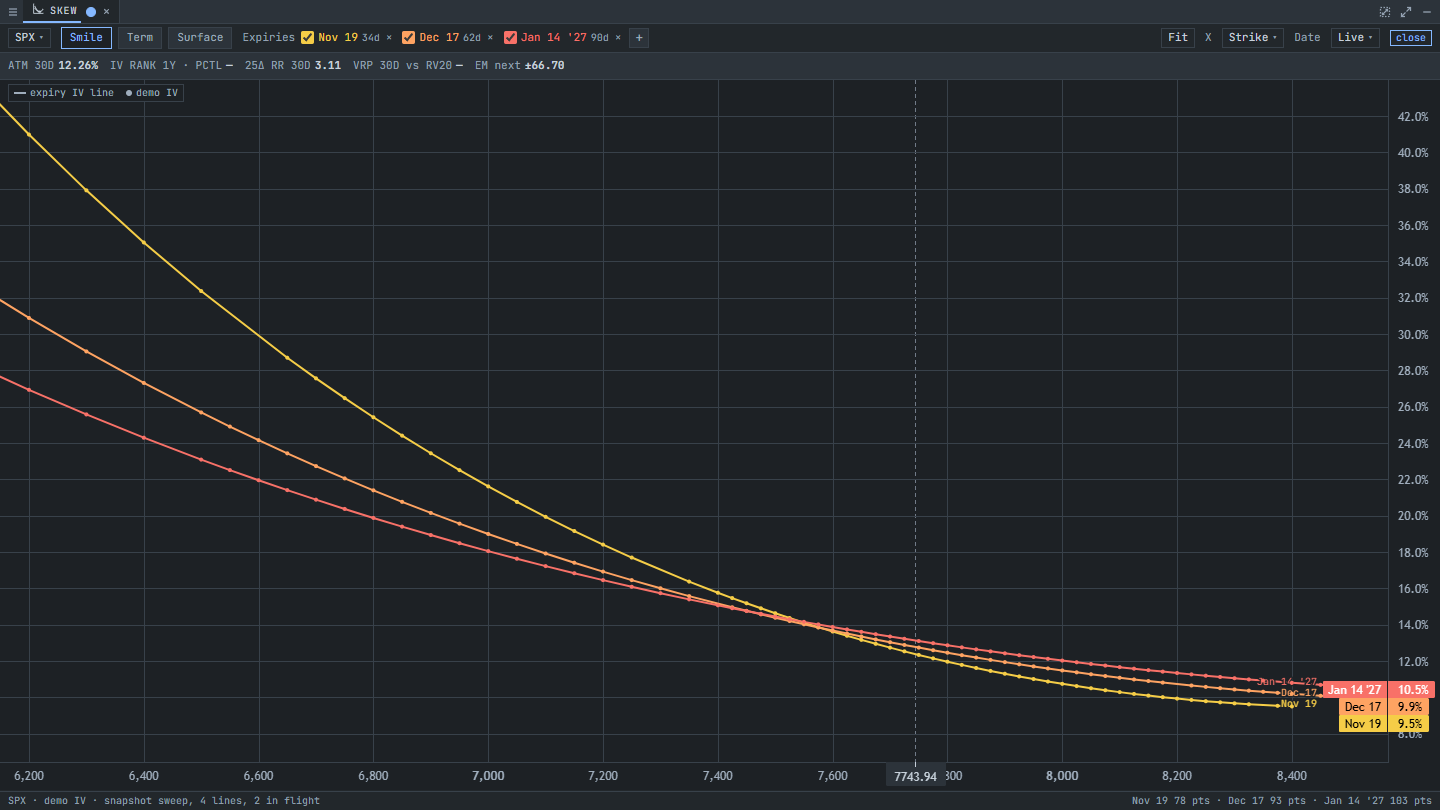Viewport: 1440px width, 810px height.
Task: Click the 30.0% IV axis label
Action: pos(1412,334)
